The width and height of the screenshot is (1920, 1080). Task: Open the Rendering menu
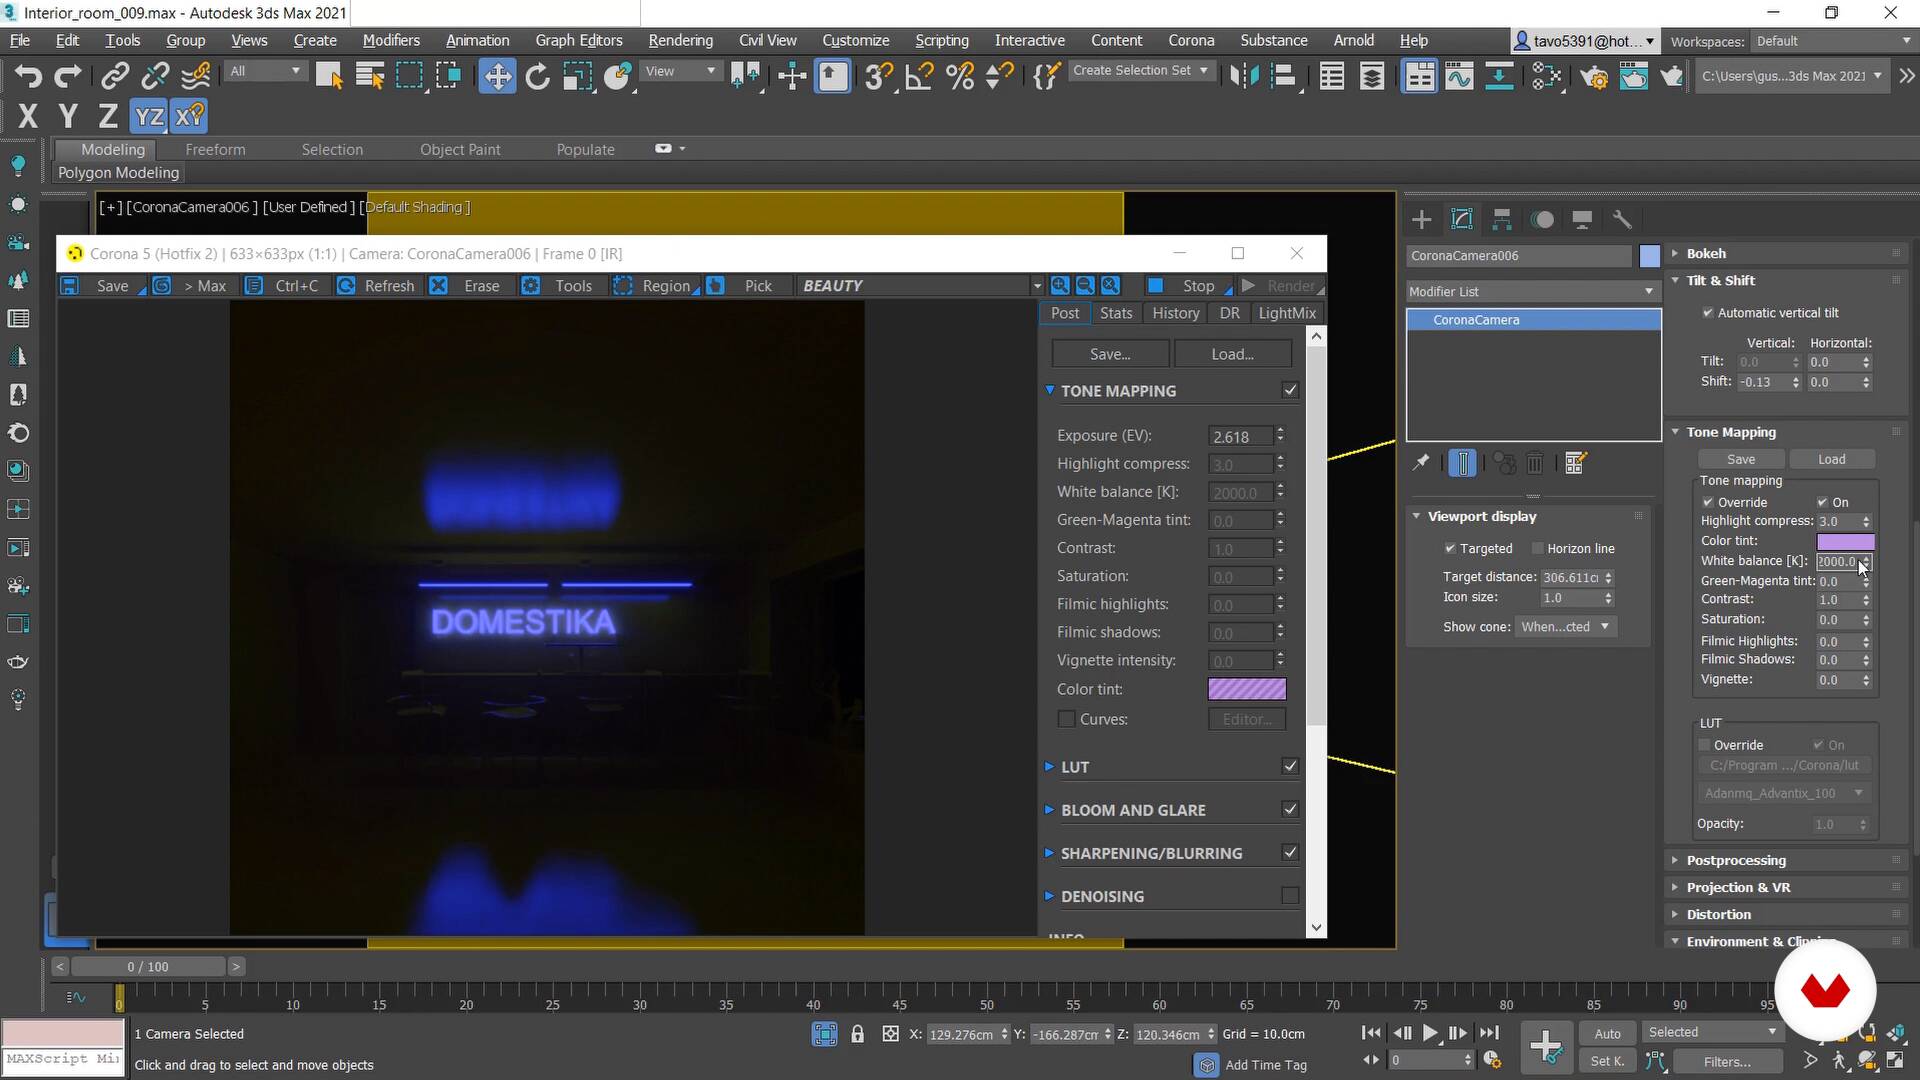pos(680,40)
